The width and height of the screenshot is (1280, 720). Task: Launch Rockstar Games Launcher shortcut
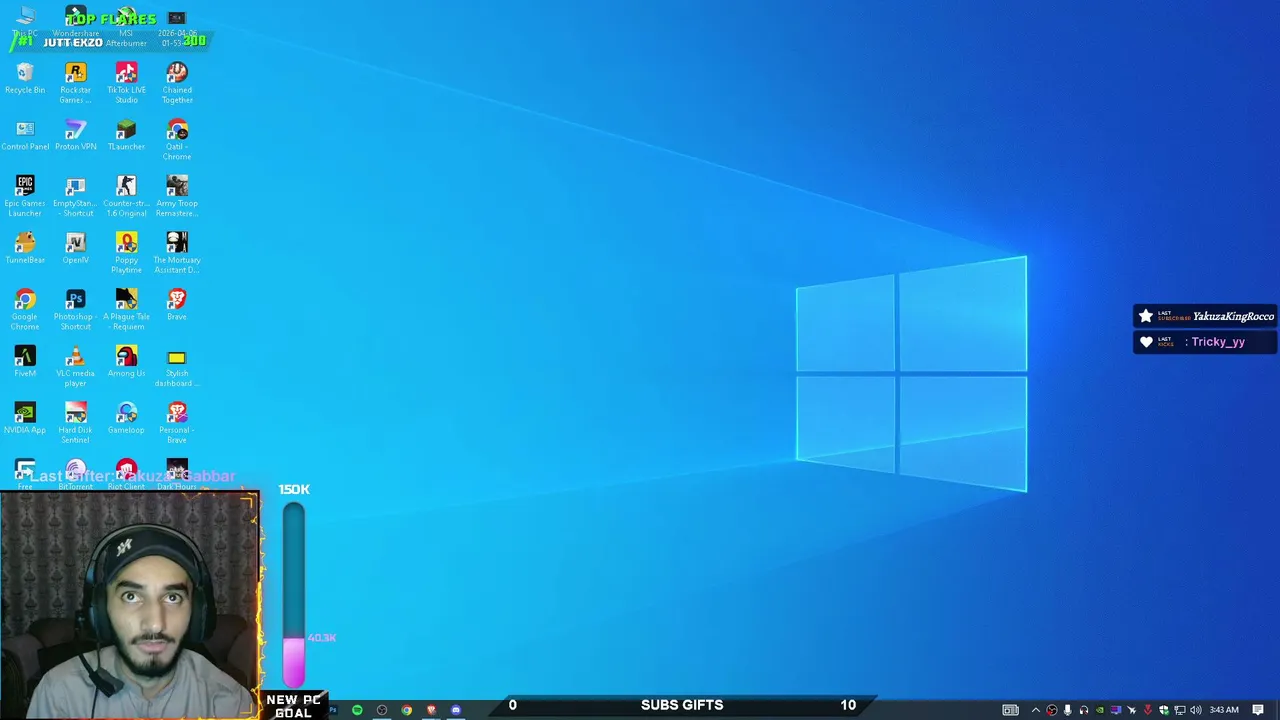click(x=75, y=83)
